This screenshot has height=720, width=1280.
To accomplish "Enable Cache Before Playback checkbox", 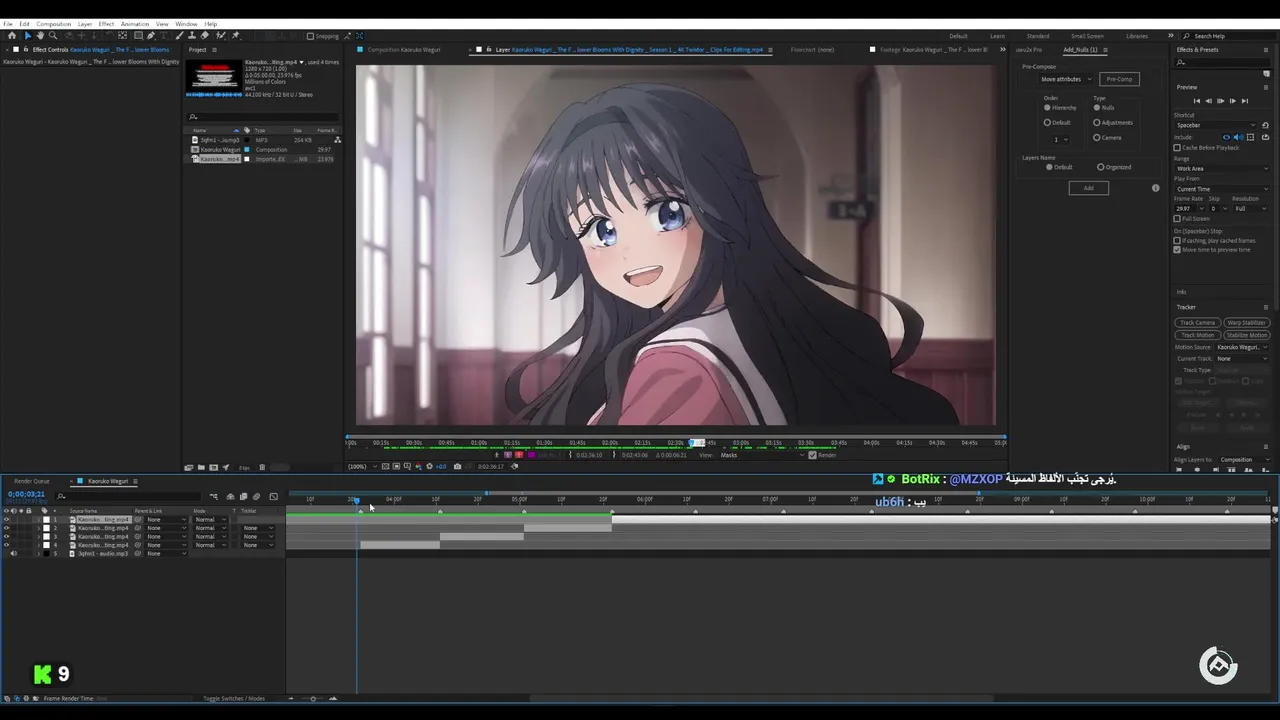I will click(1177, 148).
